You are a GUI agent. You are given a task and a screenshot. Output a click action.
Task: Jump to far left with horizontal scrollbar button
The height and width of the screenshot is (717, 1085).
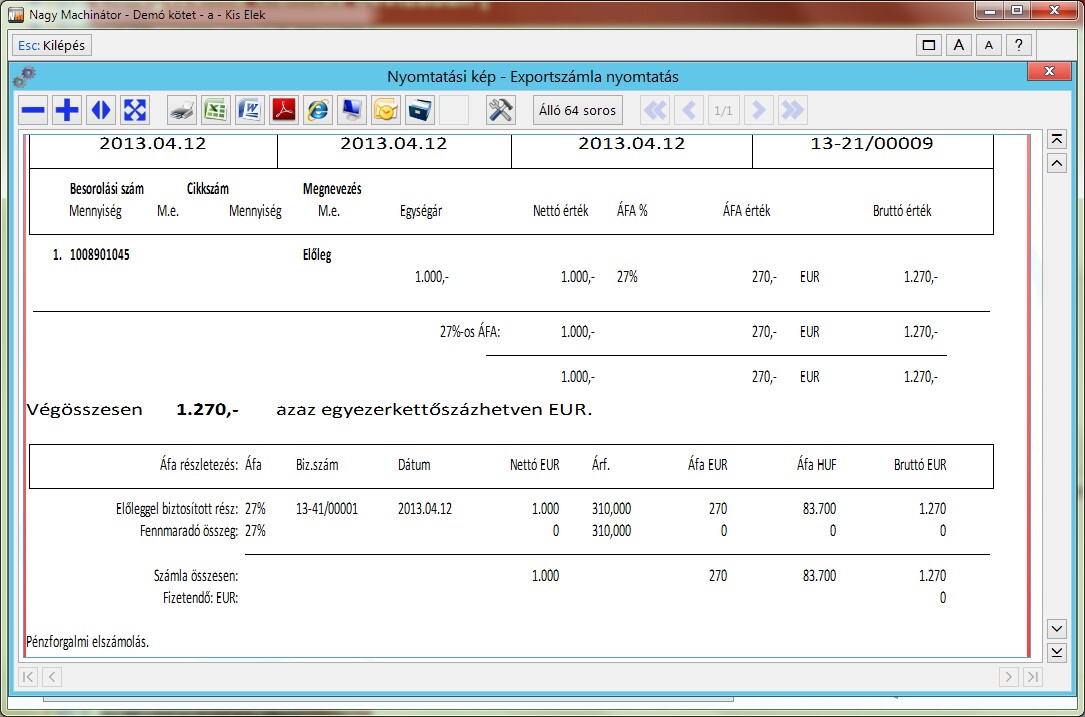[27, 677]
